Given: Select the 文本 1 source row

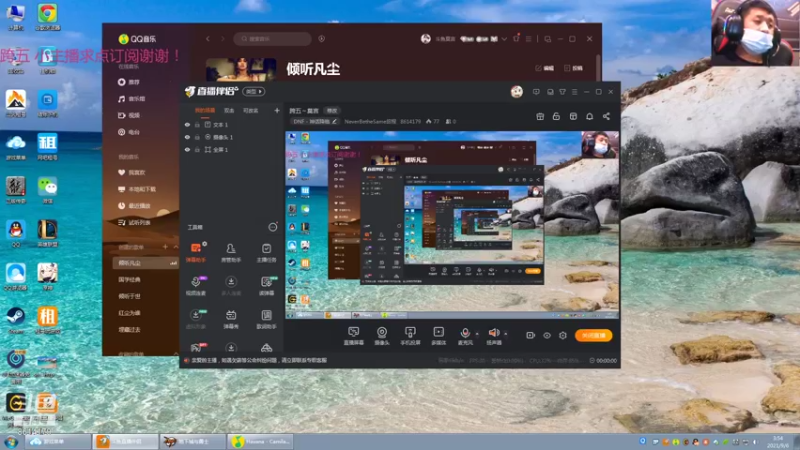Looking at the screenshot, I should tap(232, 124).
